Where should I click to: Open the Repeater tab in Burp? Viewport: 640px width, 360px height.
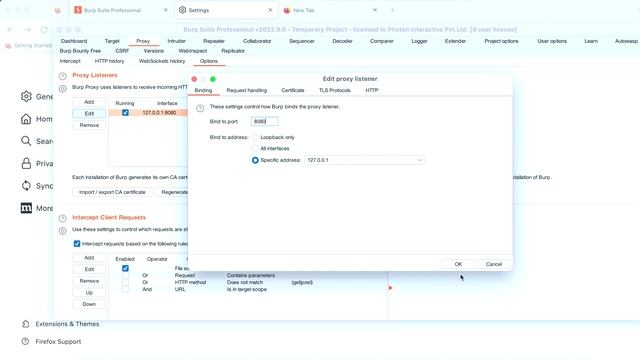point(214,41)
